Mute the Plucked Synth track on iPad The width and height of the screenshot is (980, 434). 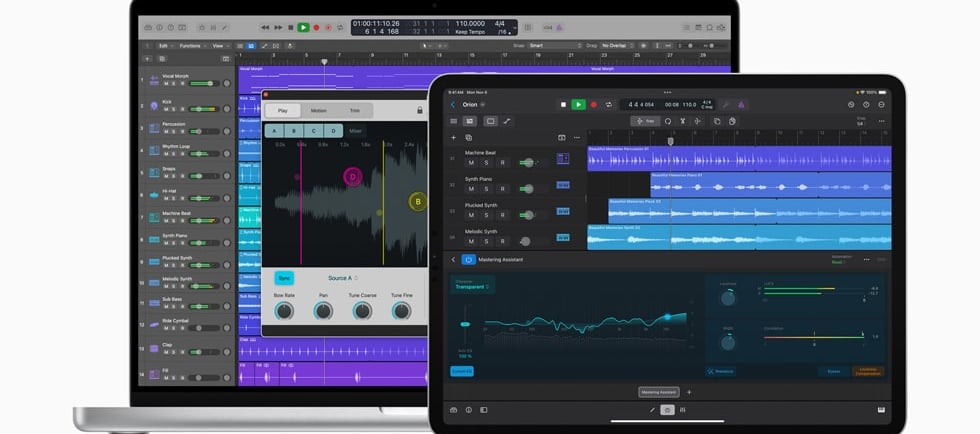coord(471,215)
